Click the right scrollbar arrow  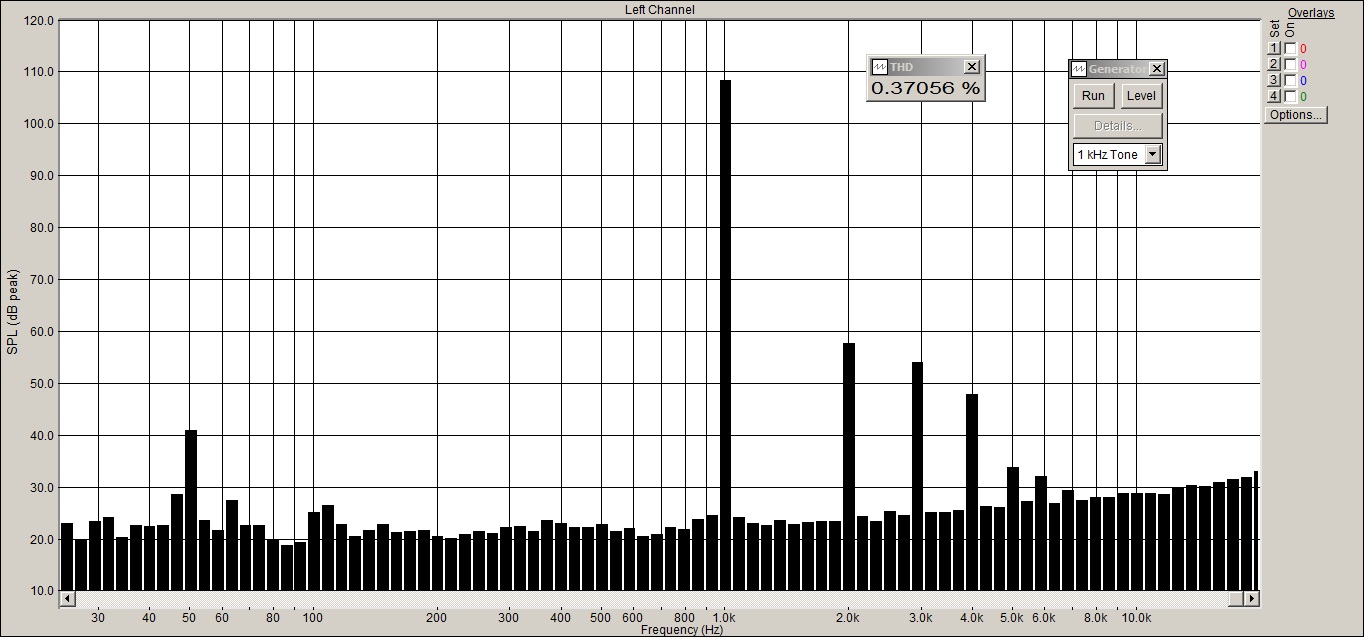point(1251,598)
